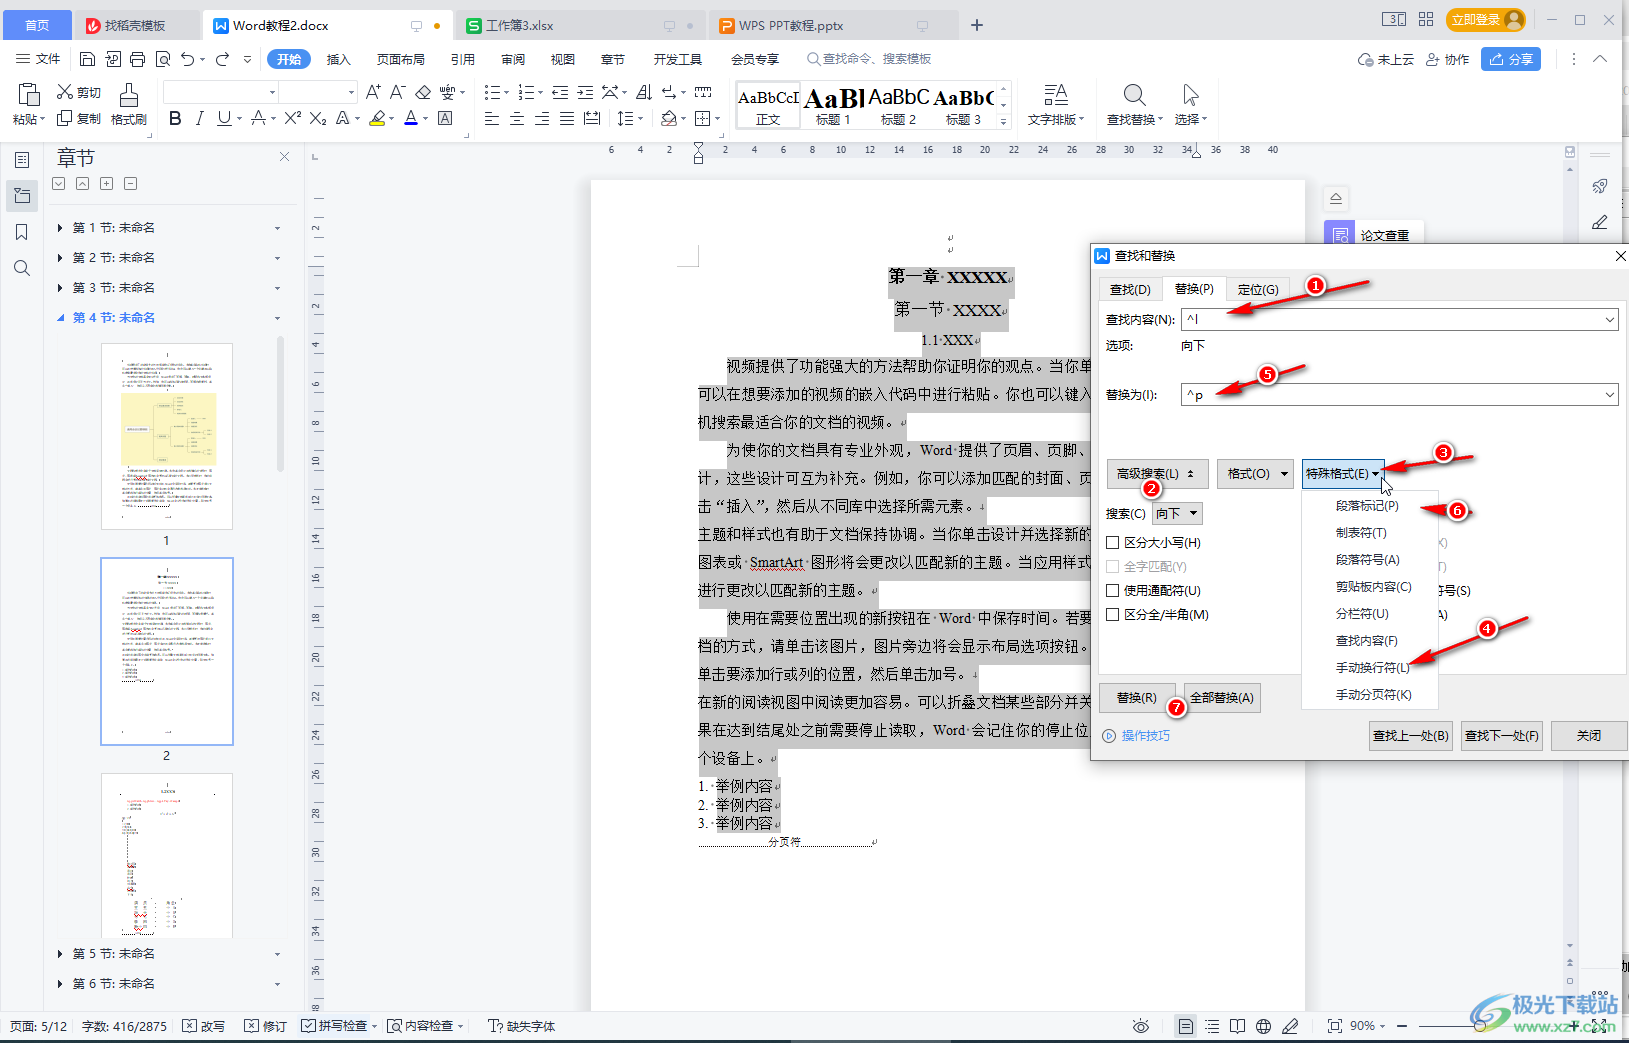Click the Print icon in quick toolbar
Viewport: 1629px width, 1043px height.
[138, 59]
